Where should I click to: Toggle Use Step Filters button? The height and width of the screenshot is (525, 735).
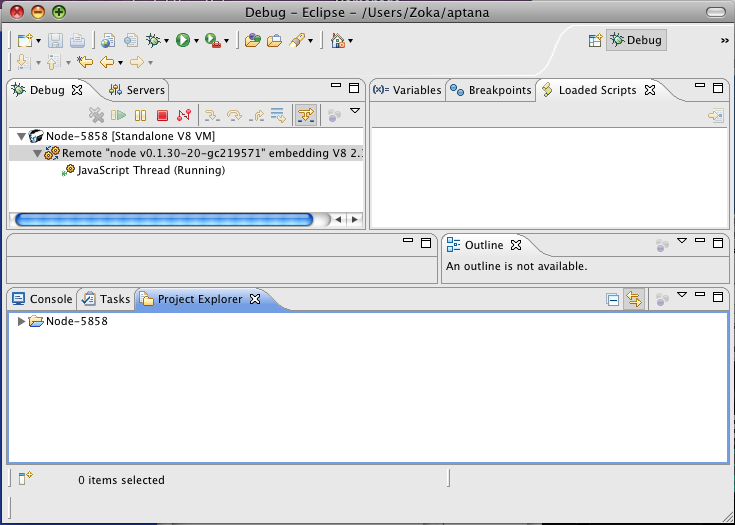pos(306,115)
